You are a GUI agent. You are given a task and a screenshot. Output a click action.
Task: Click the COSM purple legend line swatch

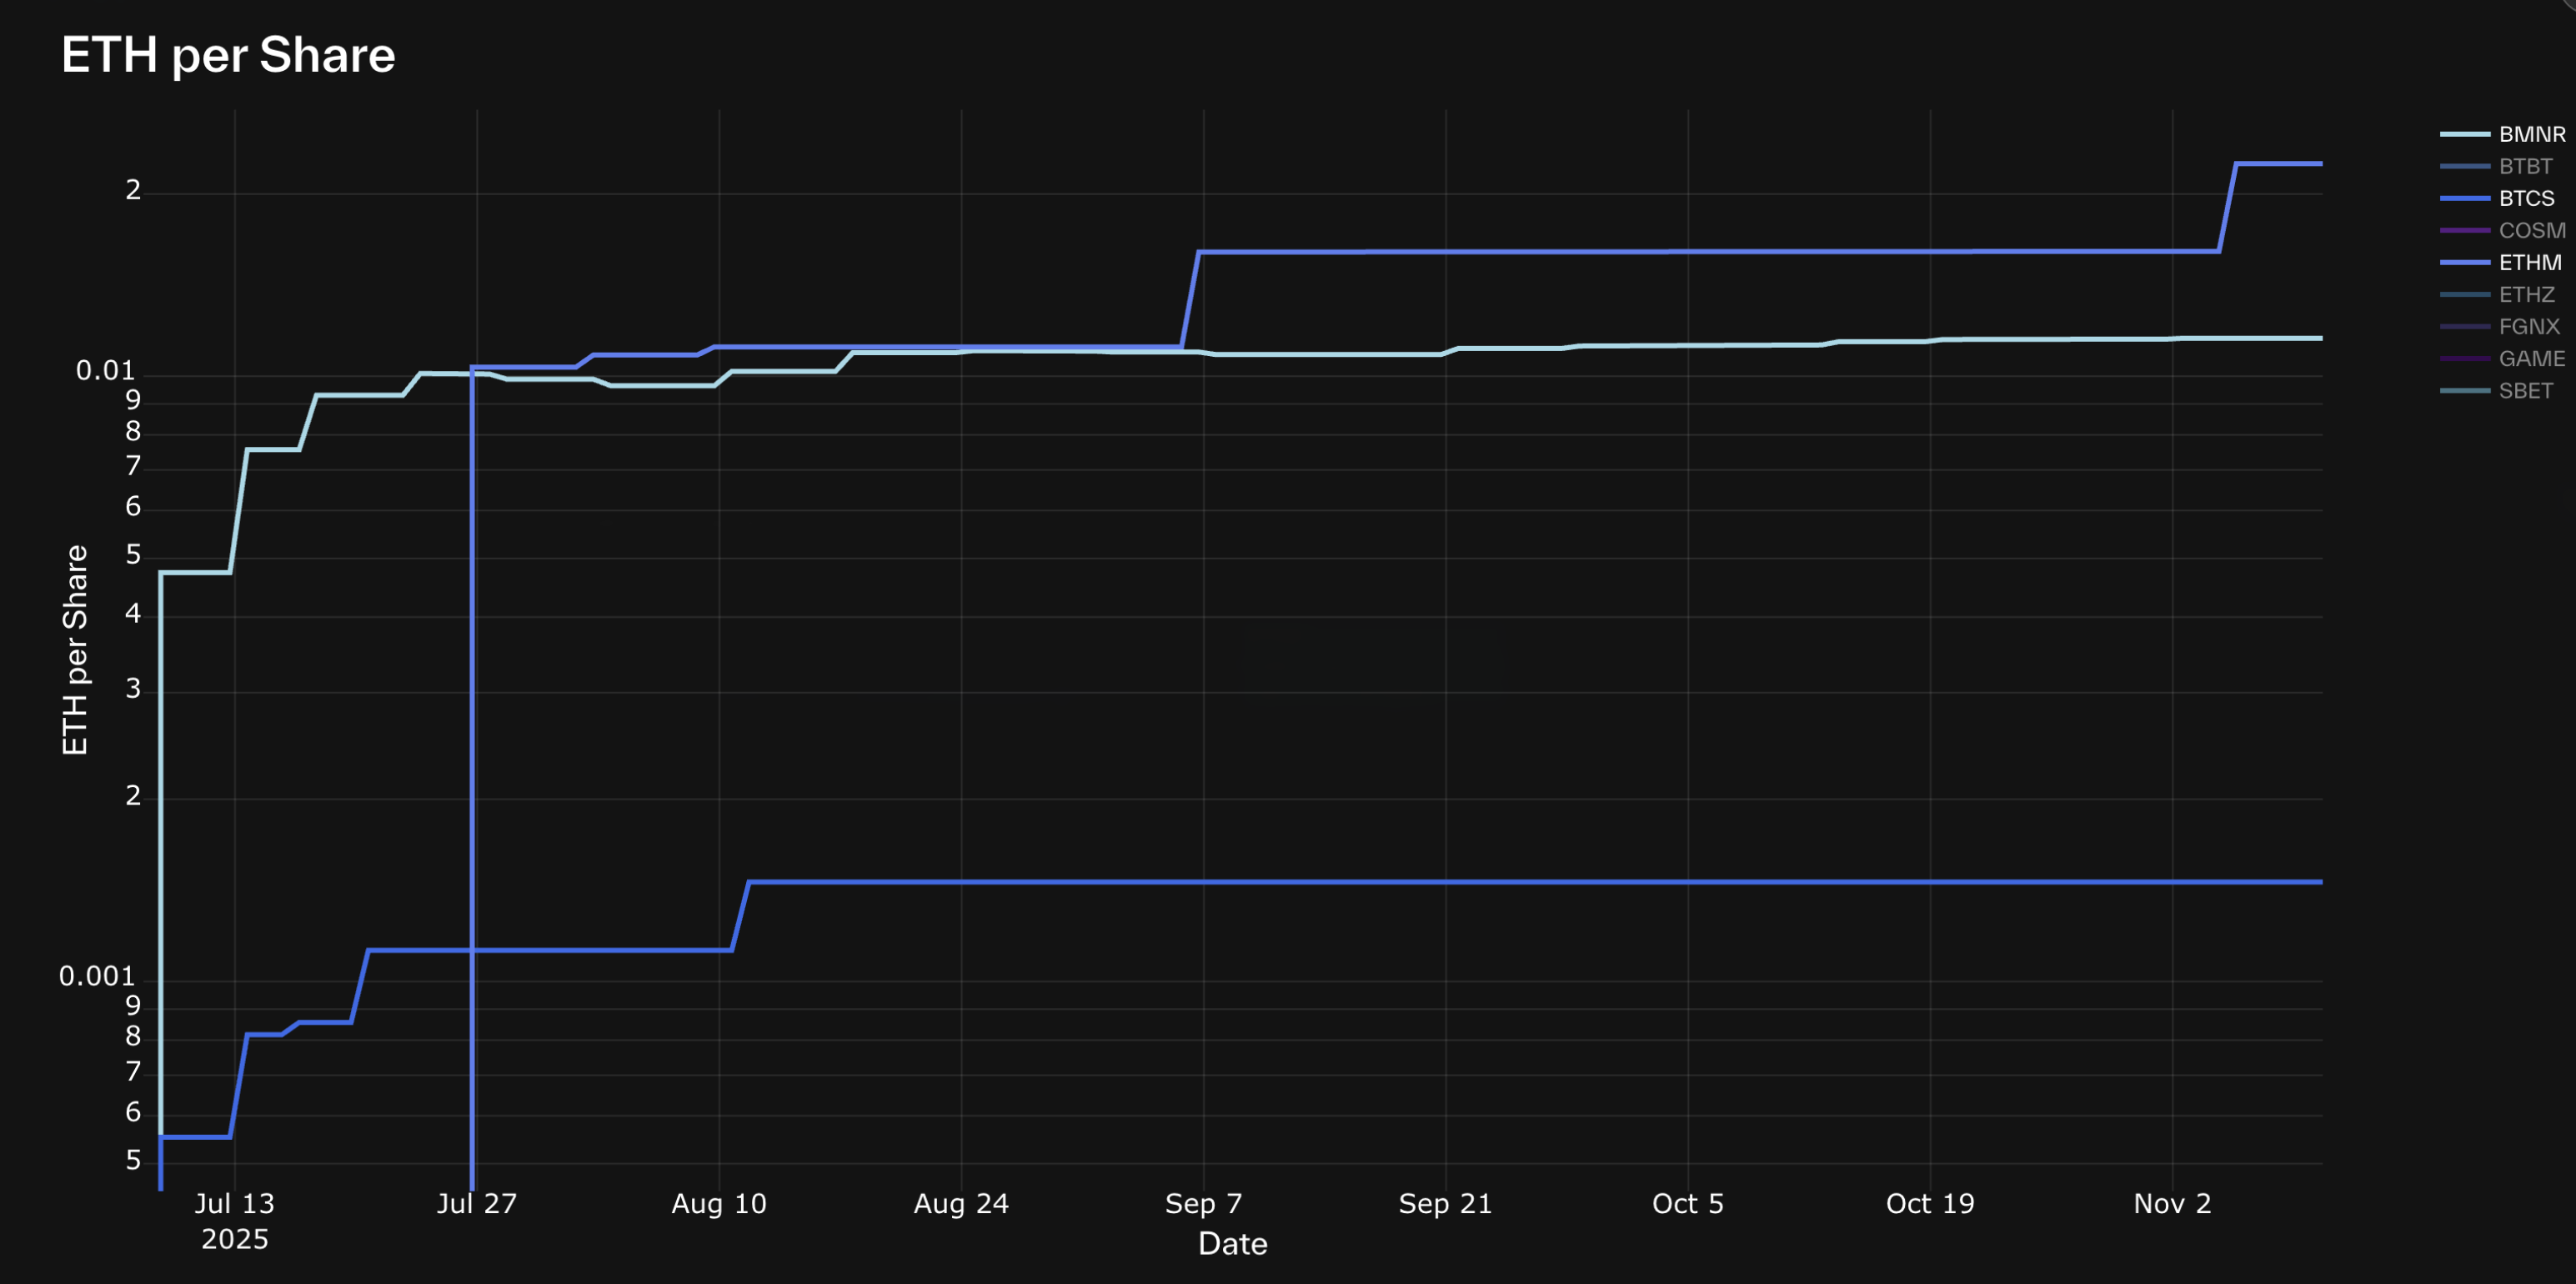2464,230
